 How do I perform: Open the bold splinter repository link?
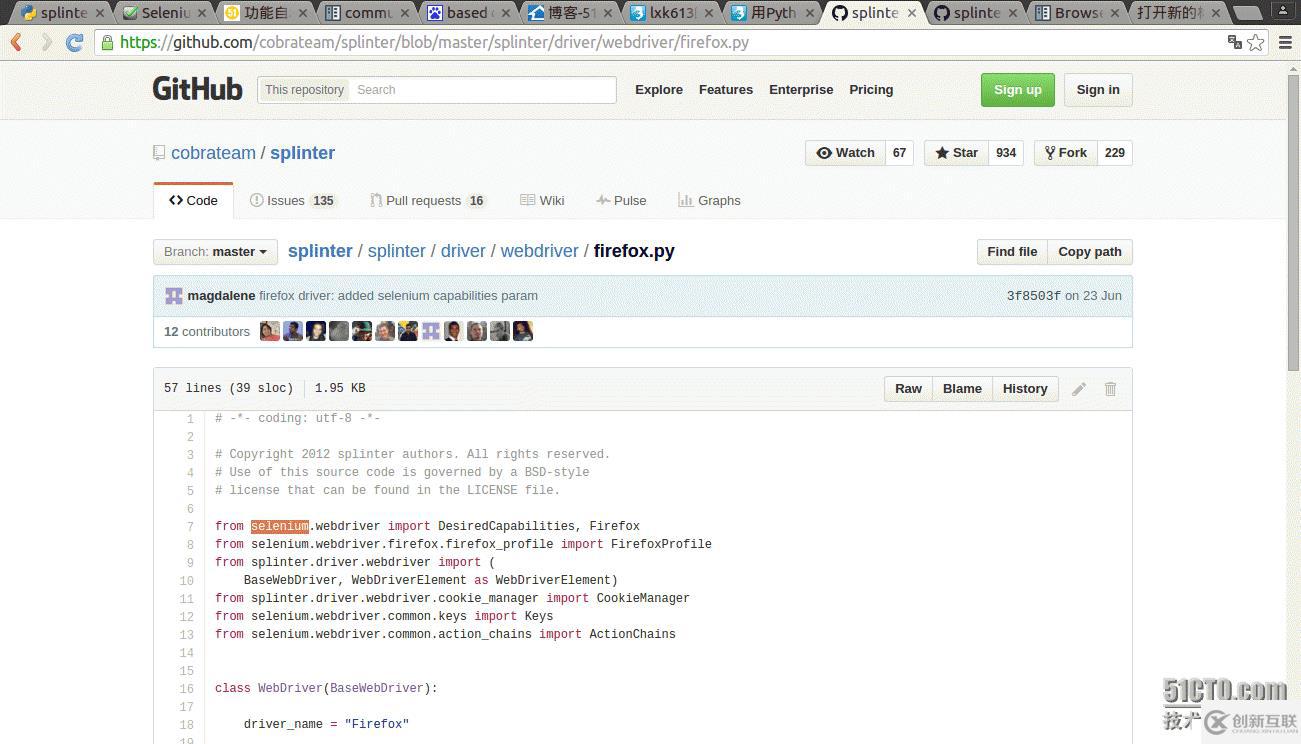pos(302,153)
